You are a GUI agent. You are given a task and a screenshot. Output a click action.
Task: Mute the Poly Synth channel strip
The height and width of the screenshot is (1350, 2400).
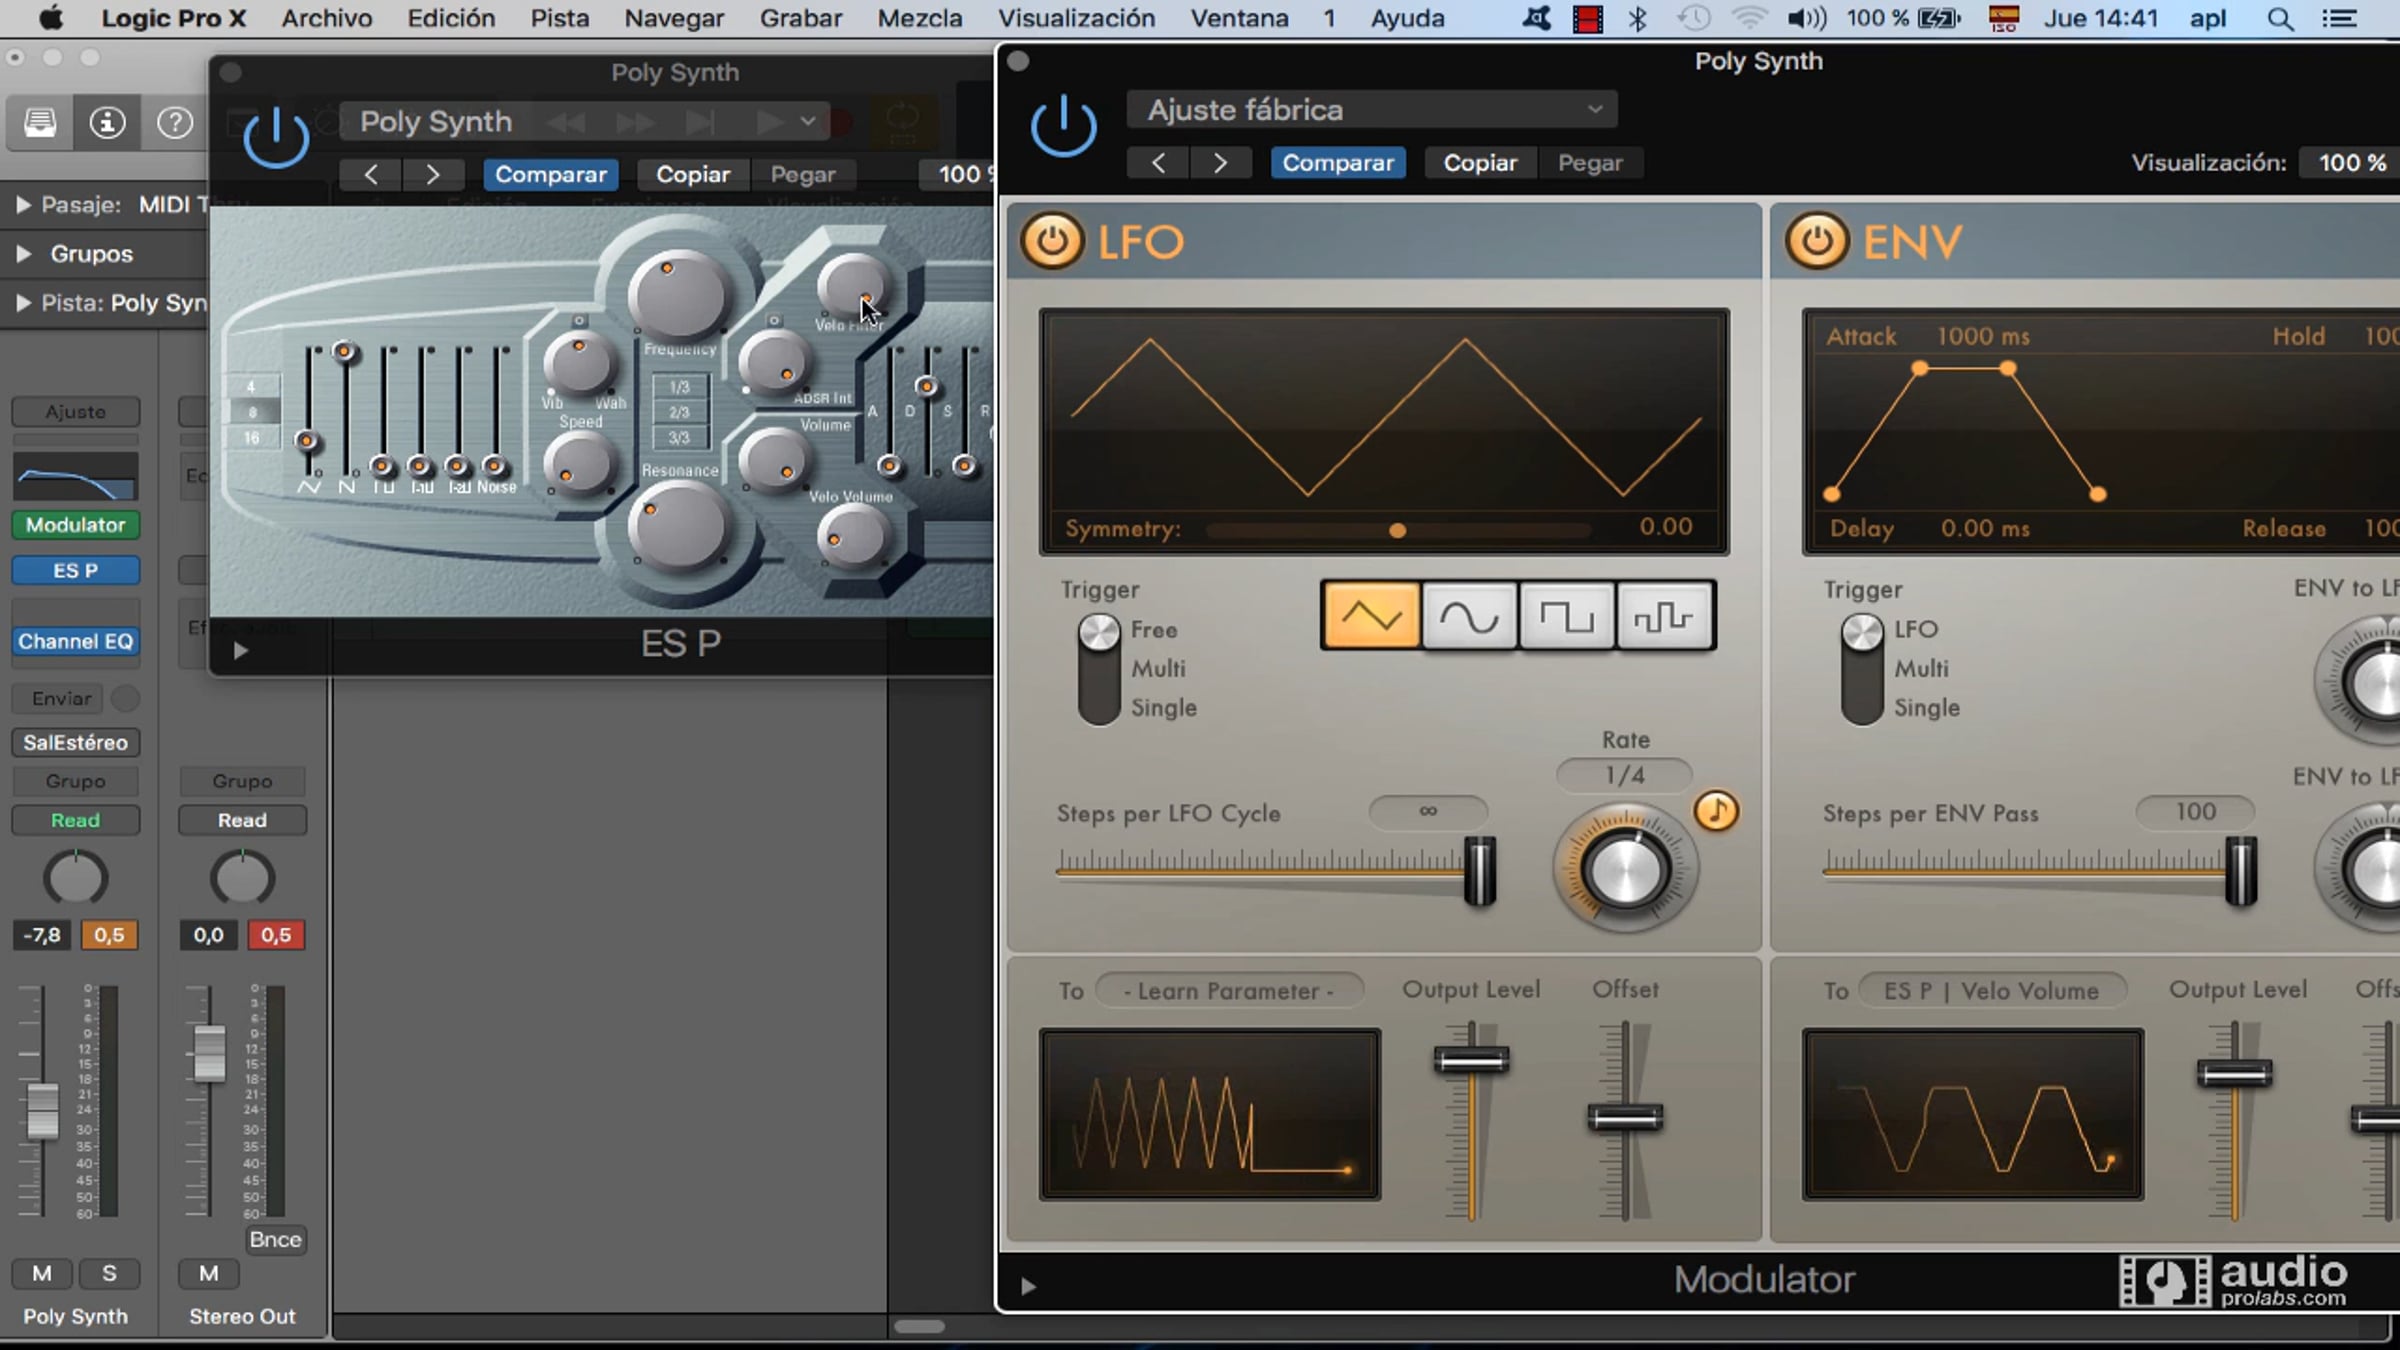[x=42, y=1273]
